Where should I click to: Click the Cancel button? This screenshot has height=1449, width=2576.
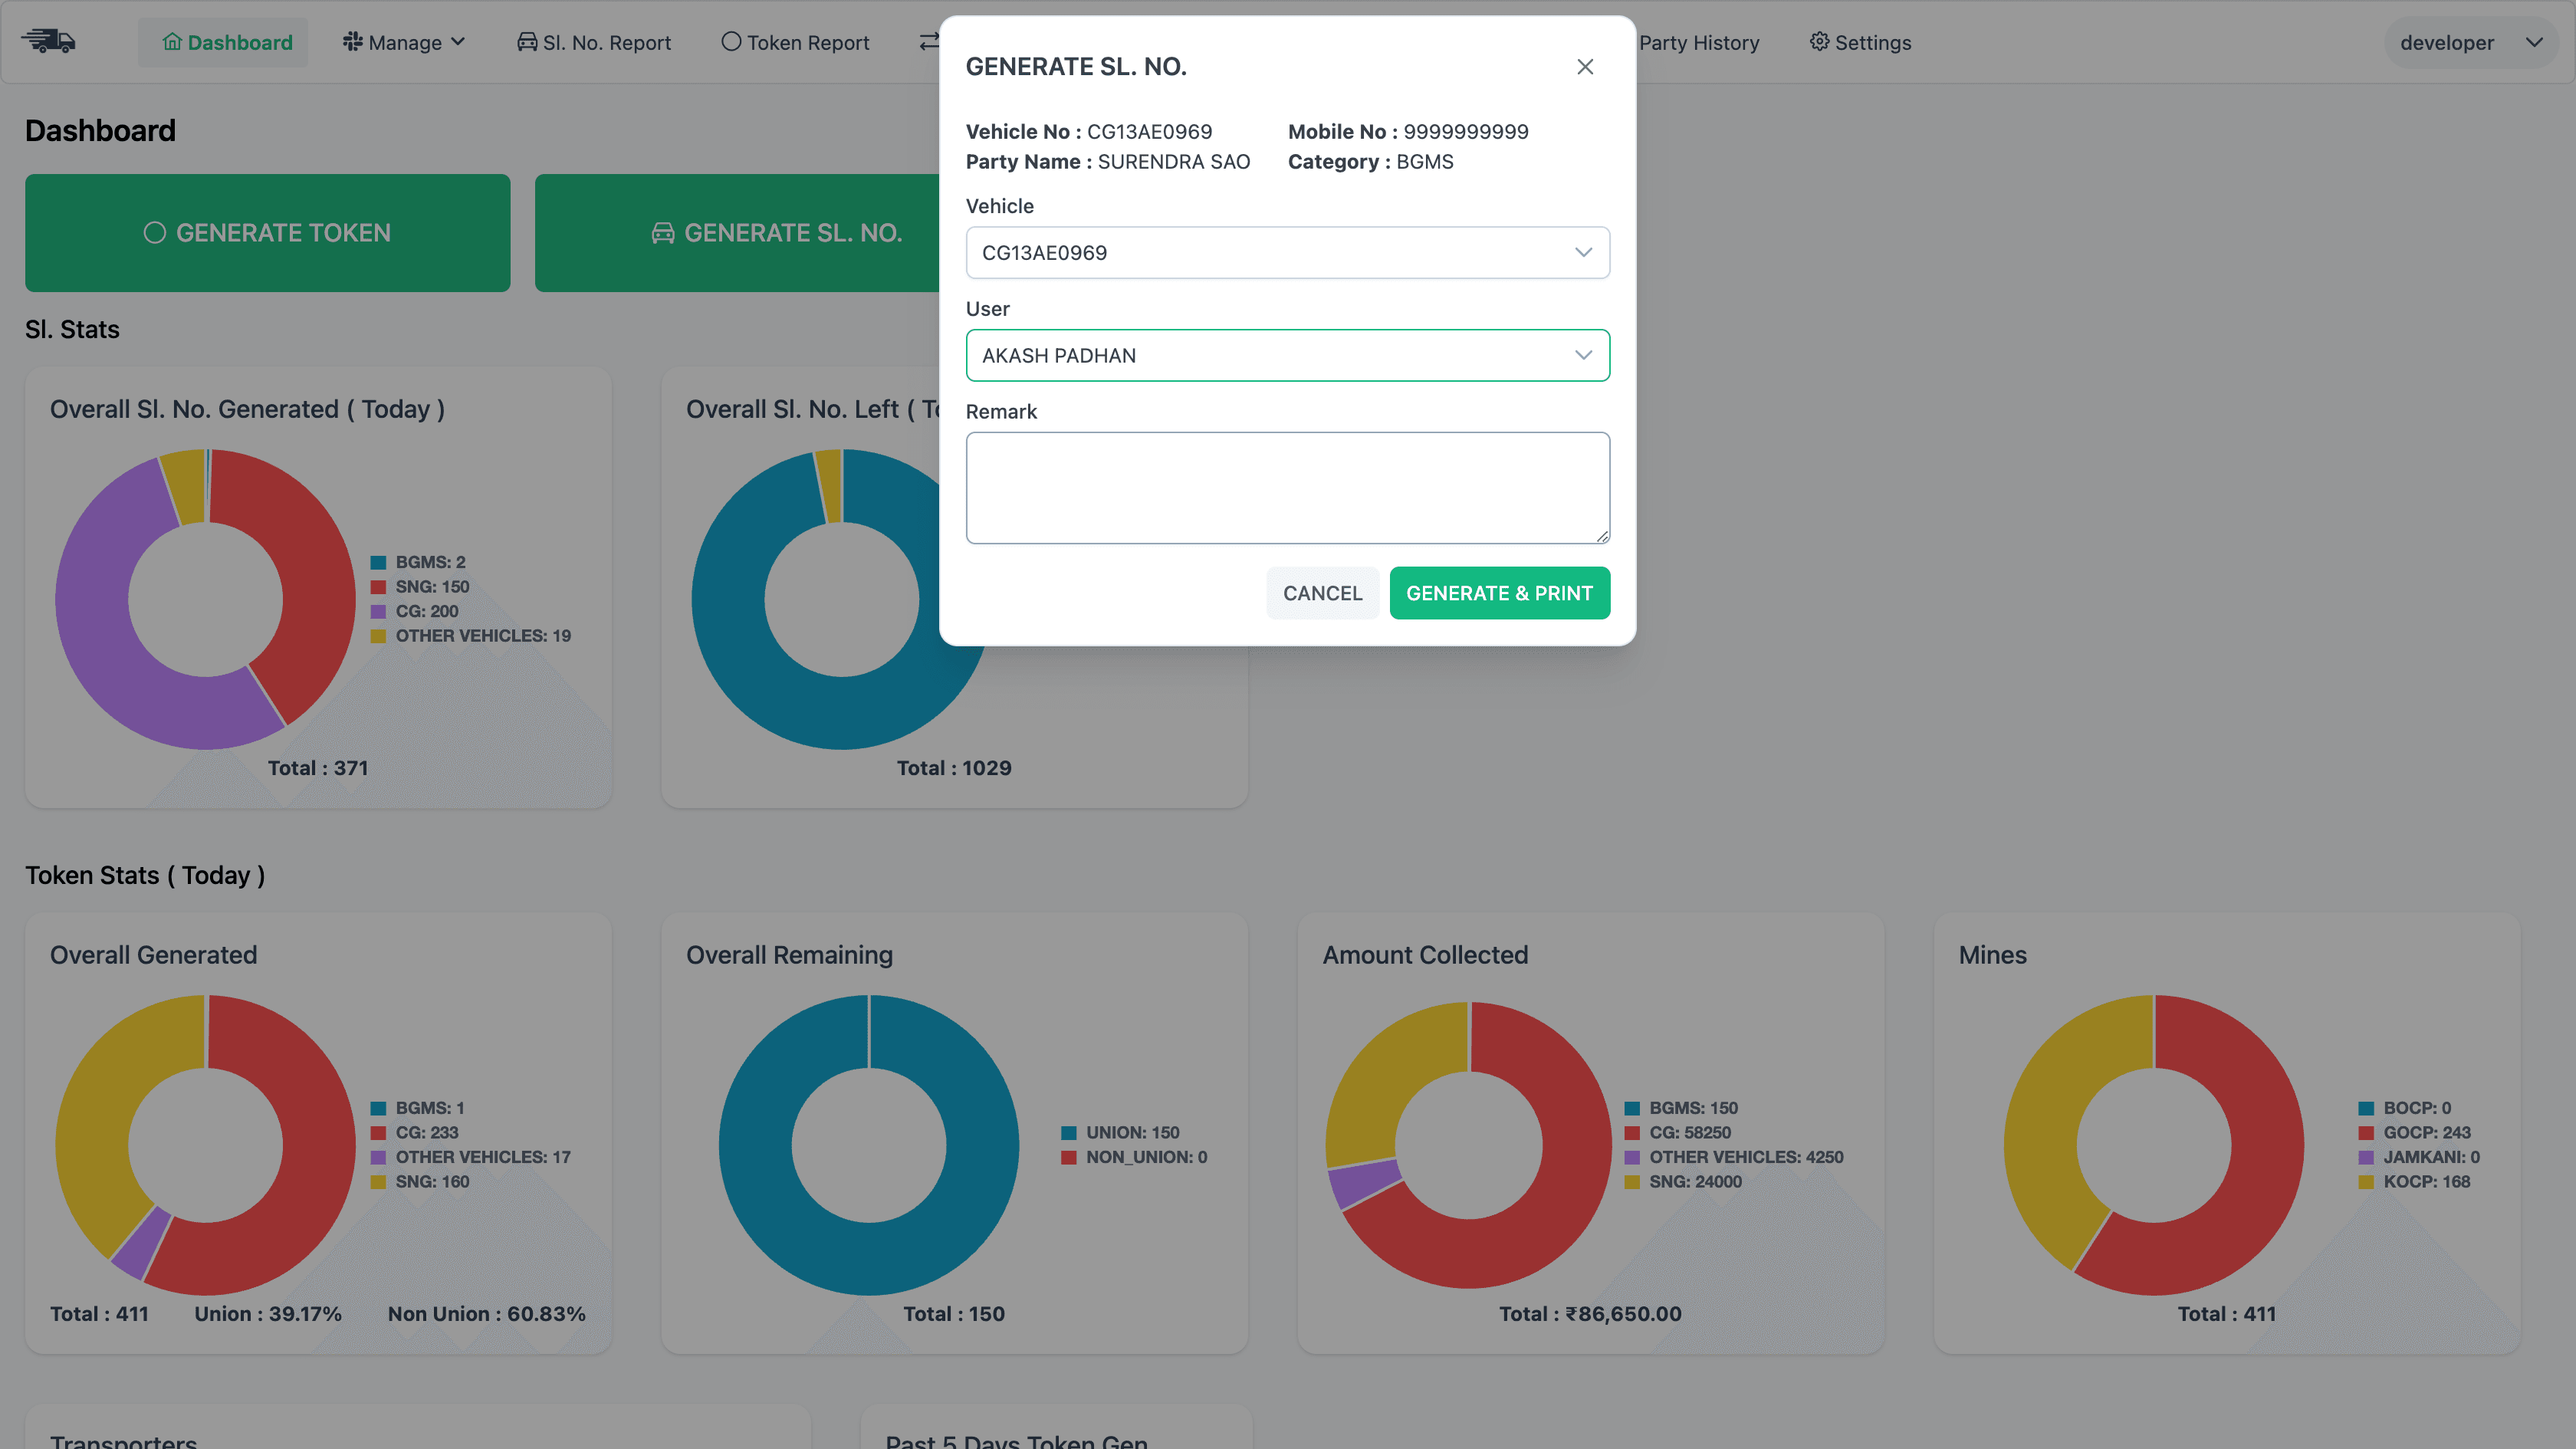pyautogui.click(x=1322, y=593)
